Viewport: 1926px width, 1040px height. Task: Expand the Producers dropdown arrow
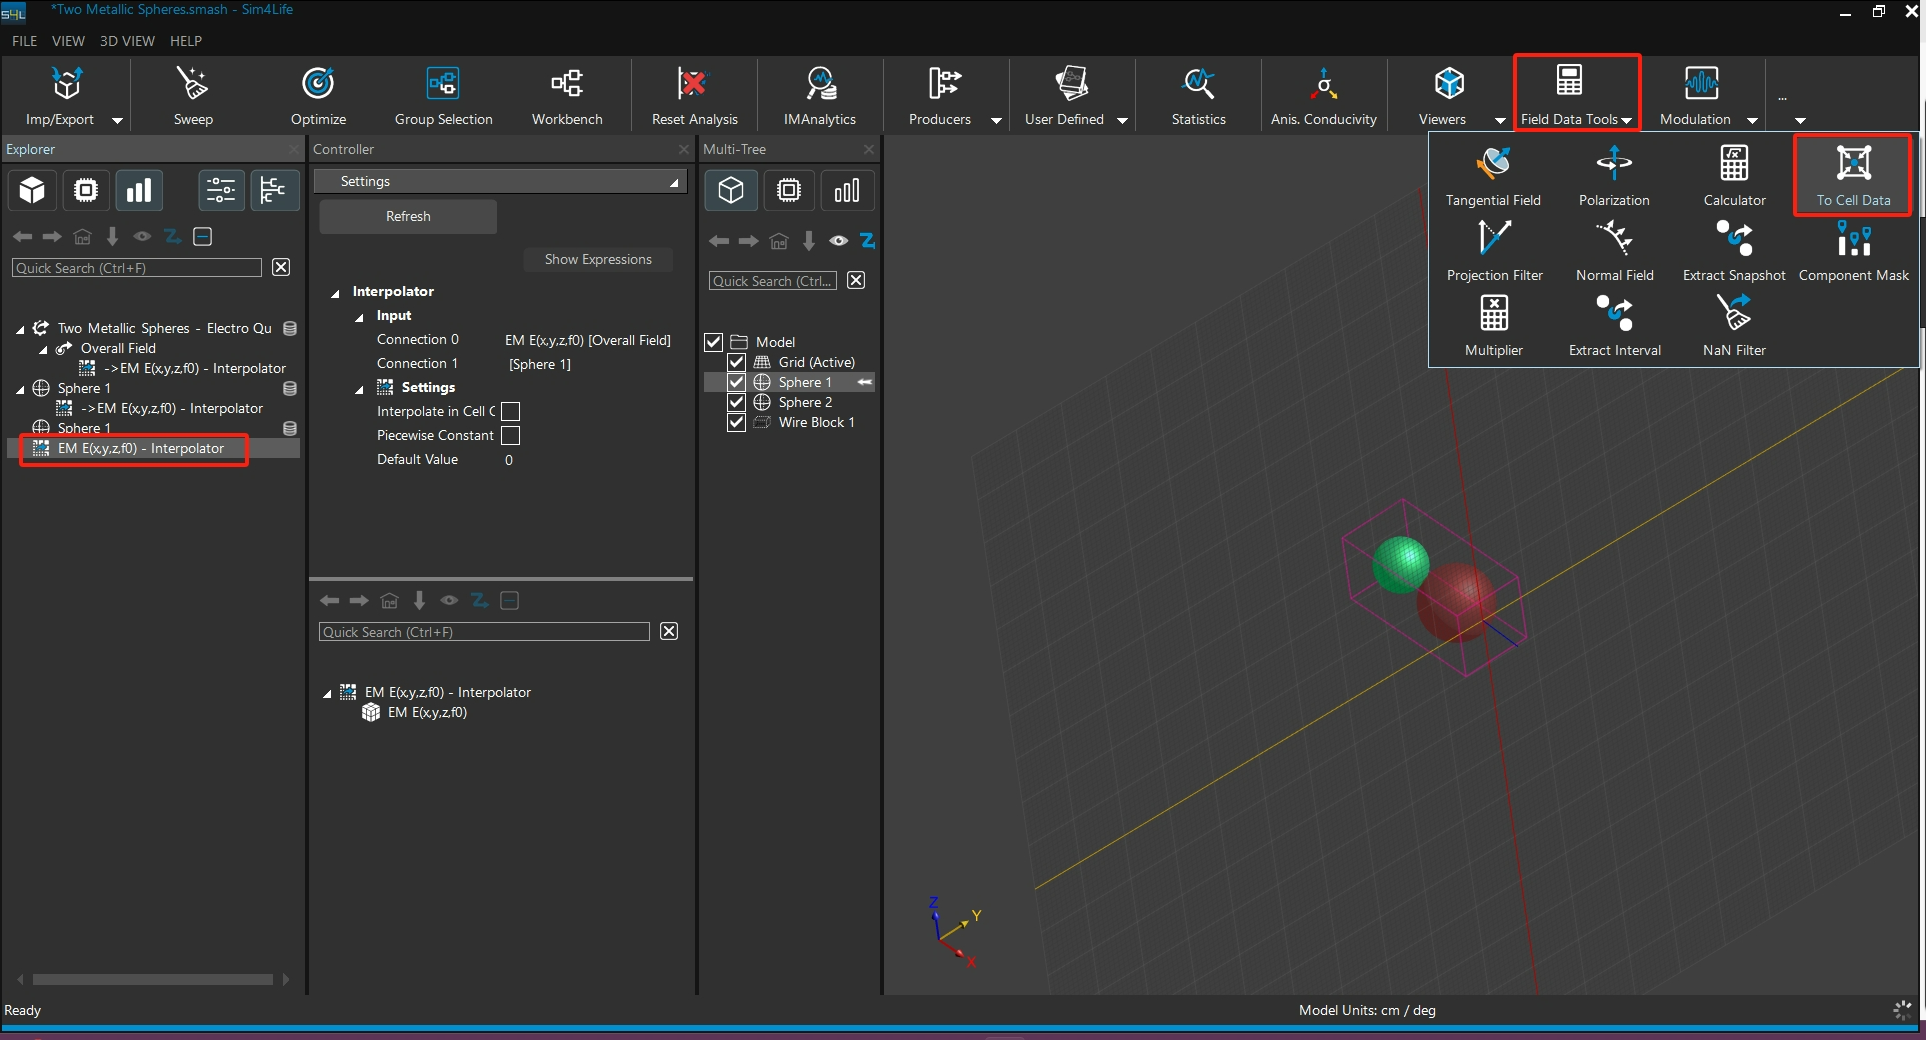pos(995,120)
